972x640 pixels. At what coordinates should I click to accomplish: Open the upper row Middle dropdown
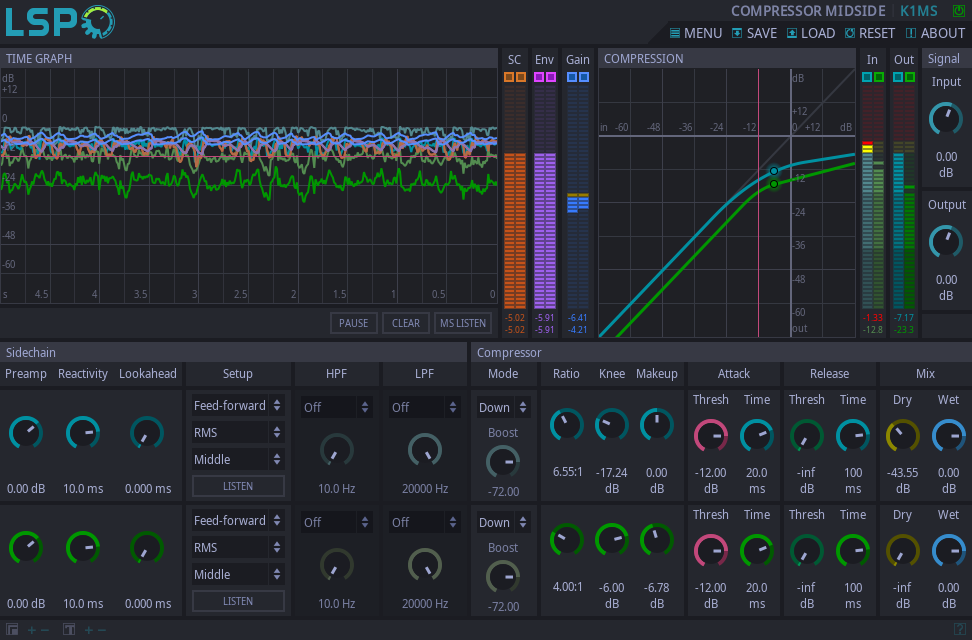click(238, 460)
